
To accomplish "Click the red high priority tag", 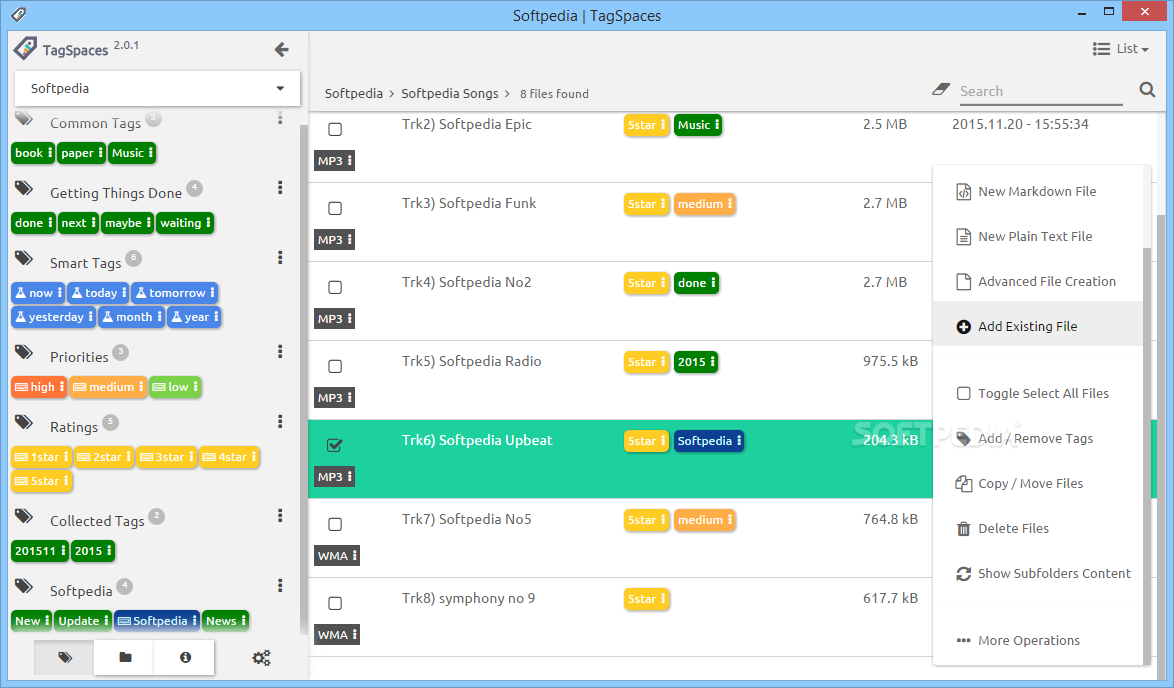I will (x=39, y=387).
